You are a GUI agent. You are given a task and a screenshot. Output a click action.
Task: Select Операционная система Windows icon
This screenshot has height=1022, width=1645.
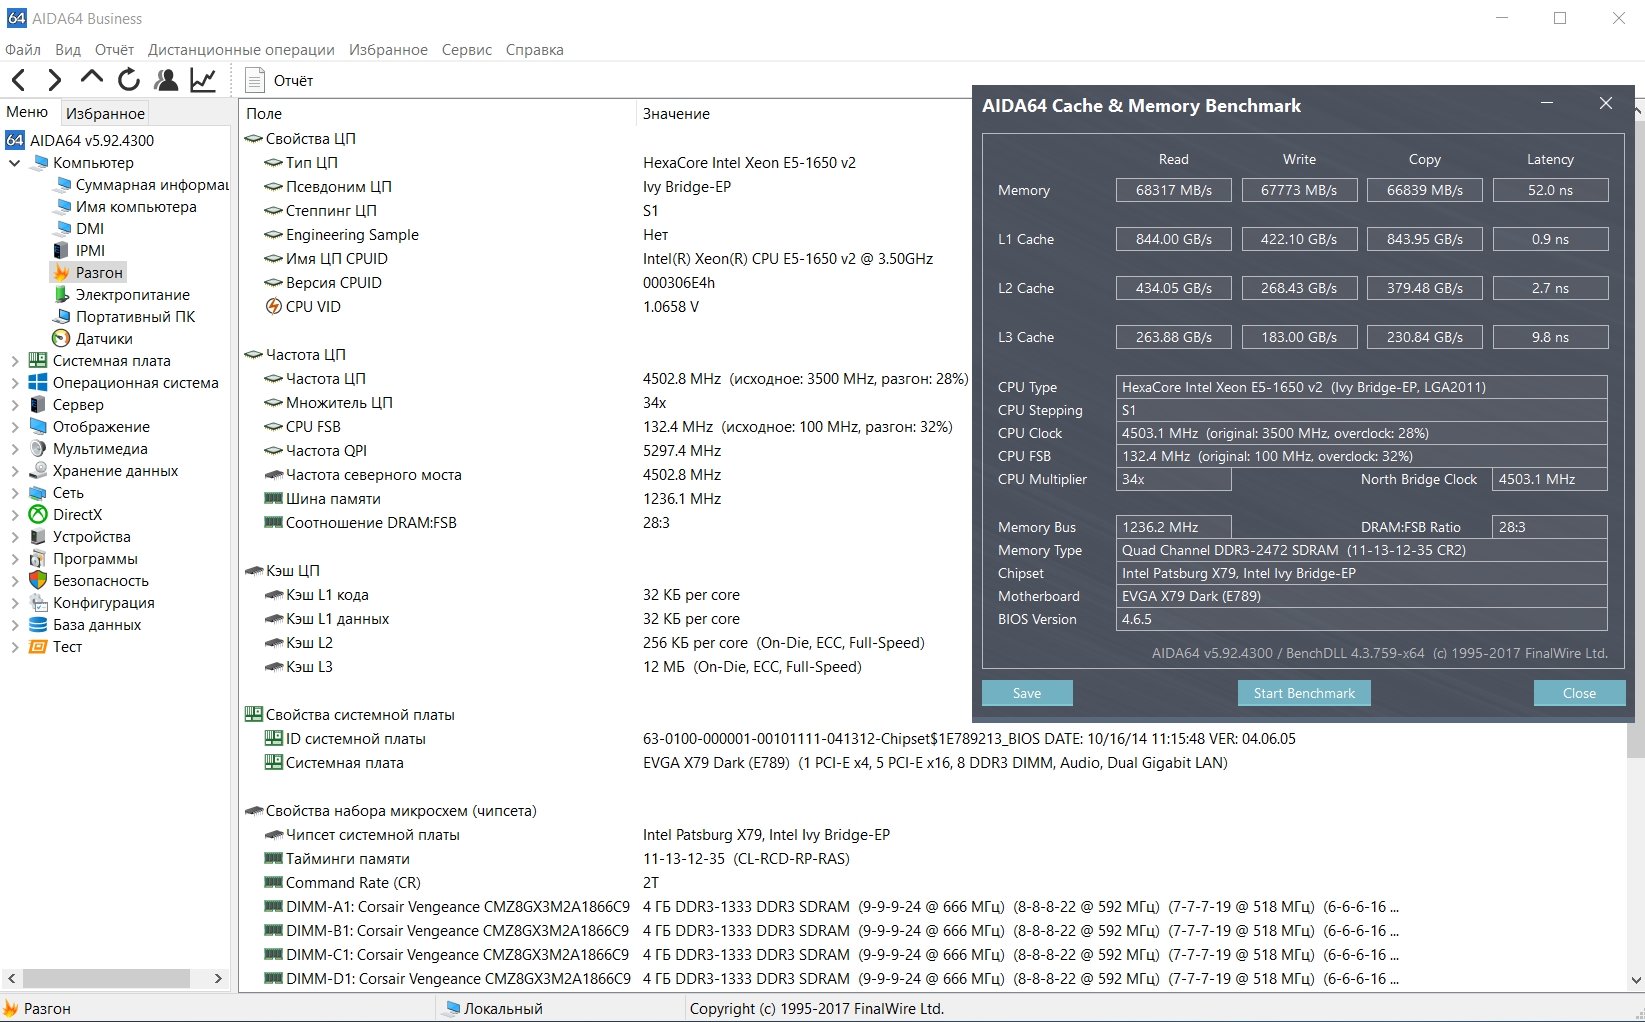tap(38, 382)
